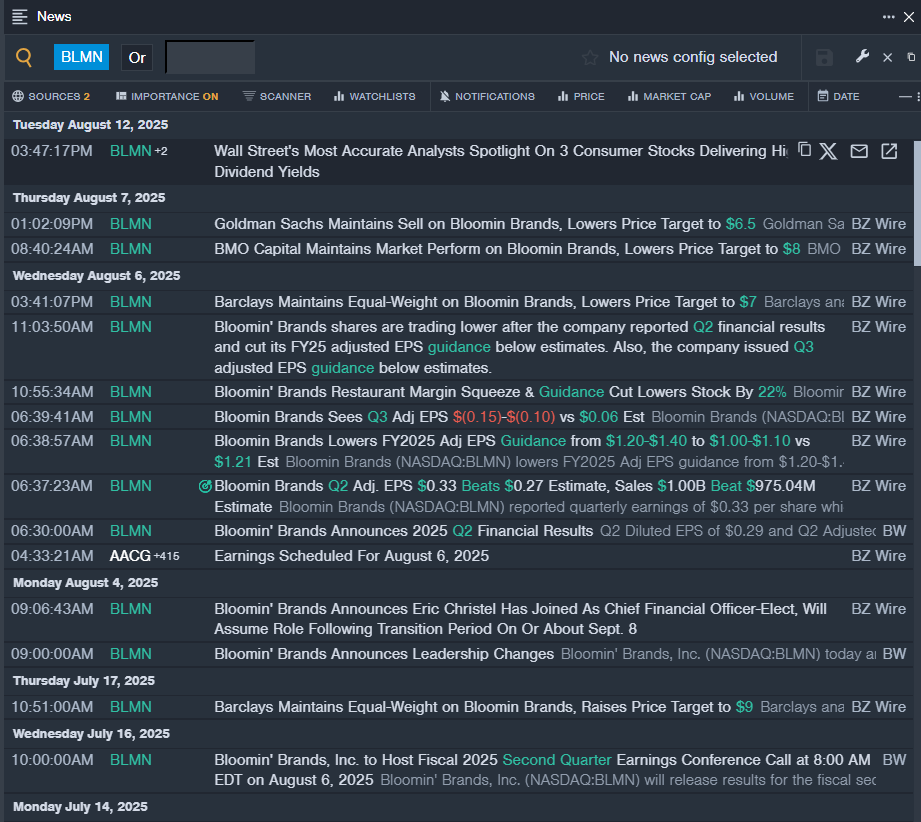This screenshot has width=921, height=822.
Task: Click the BZ Wire source on the BMO Capital row
Action: coord(879,249)
